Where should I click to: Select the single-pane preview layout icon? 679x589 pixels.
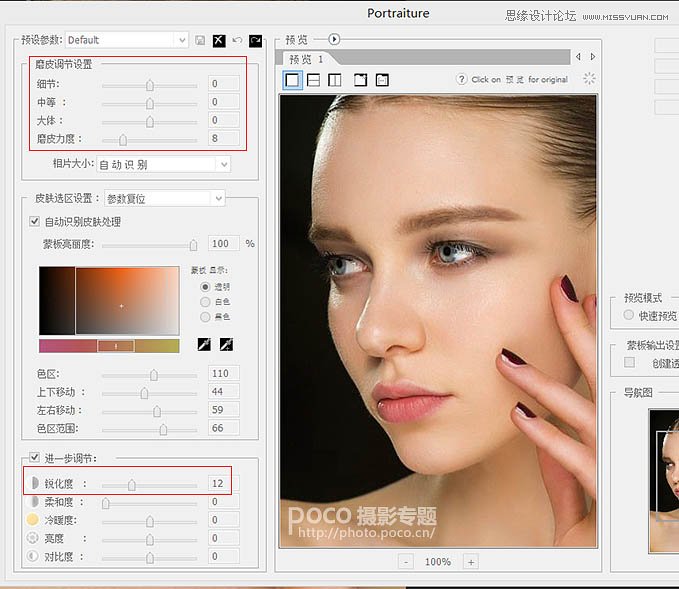tap(293, 80)
